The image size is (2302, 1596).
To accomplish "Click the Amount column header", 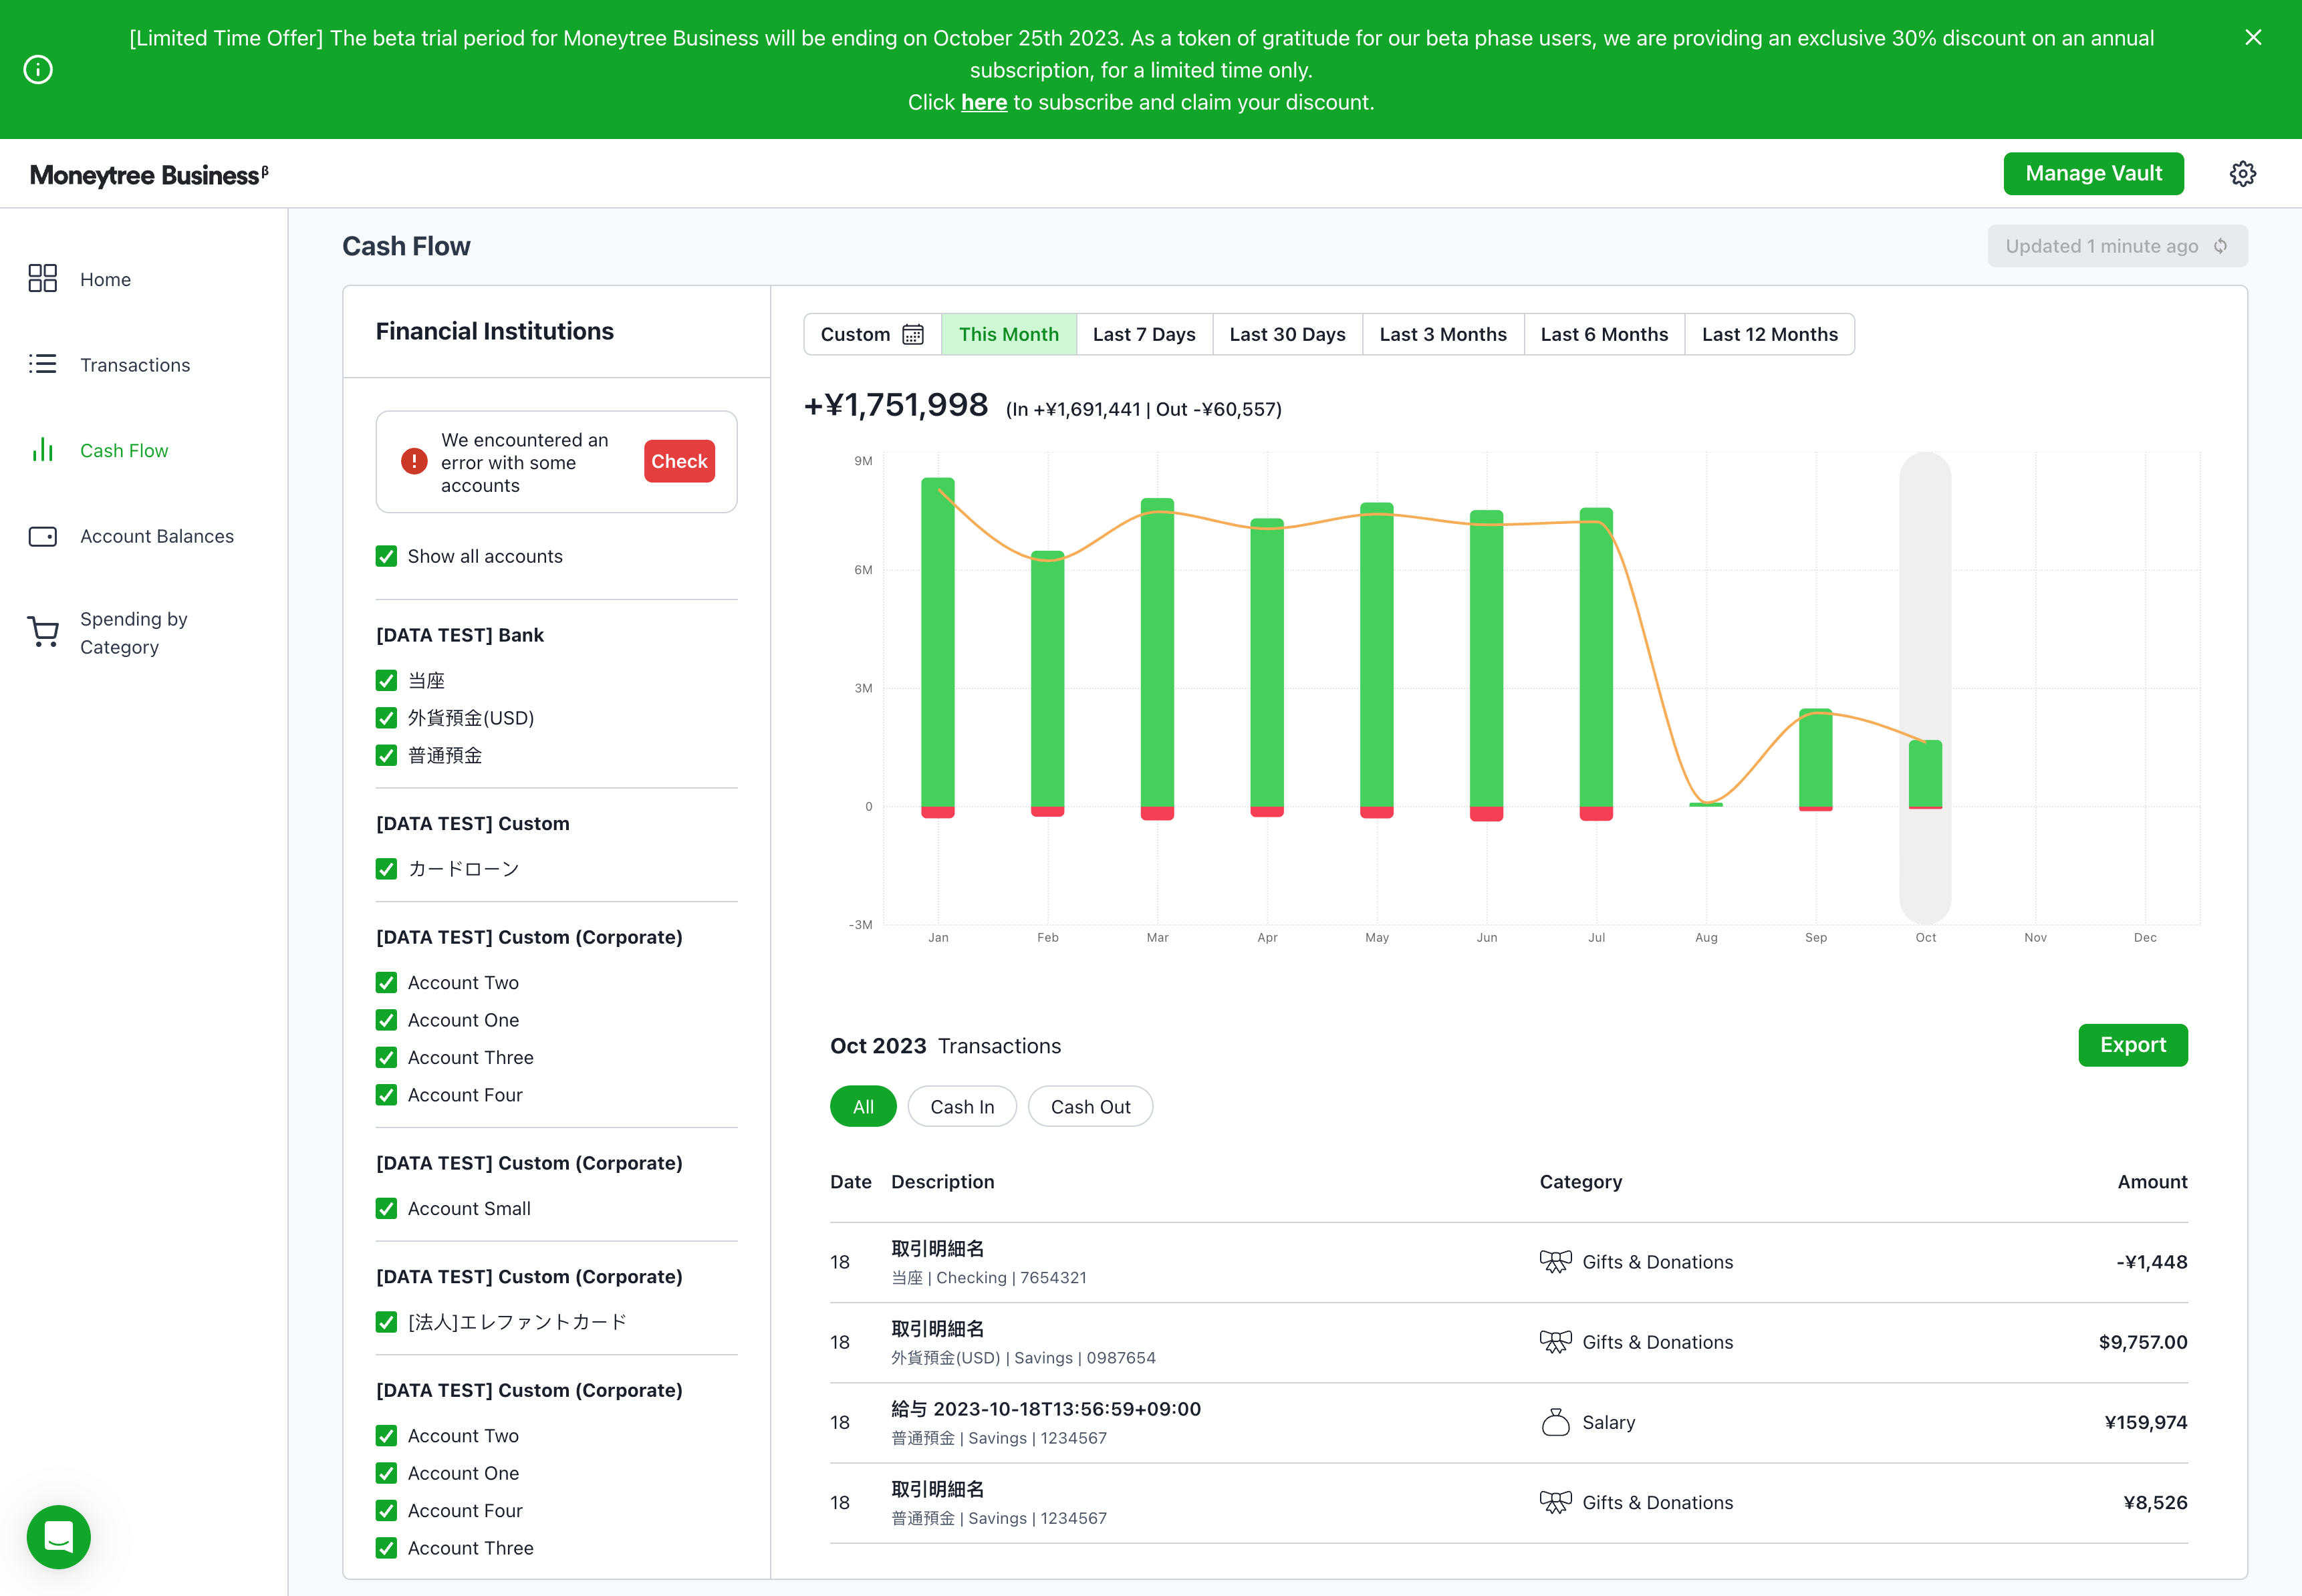I will click(2152, 1182).
